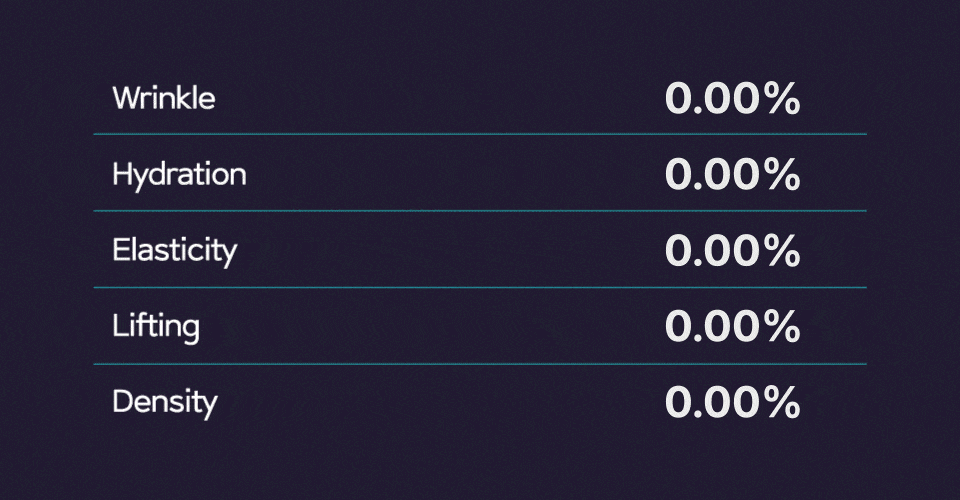The image size is (960, 500).
Task: Select the Lifting 0.00% value
Action: (x=733, y=326)
